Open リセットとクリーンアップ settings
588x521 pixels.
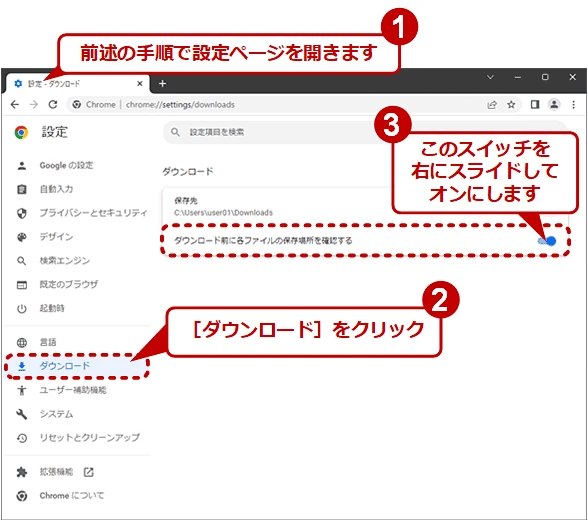pos(77,438)
